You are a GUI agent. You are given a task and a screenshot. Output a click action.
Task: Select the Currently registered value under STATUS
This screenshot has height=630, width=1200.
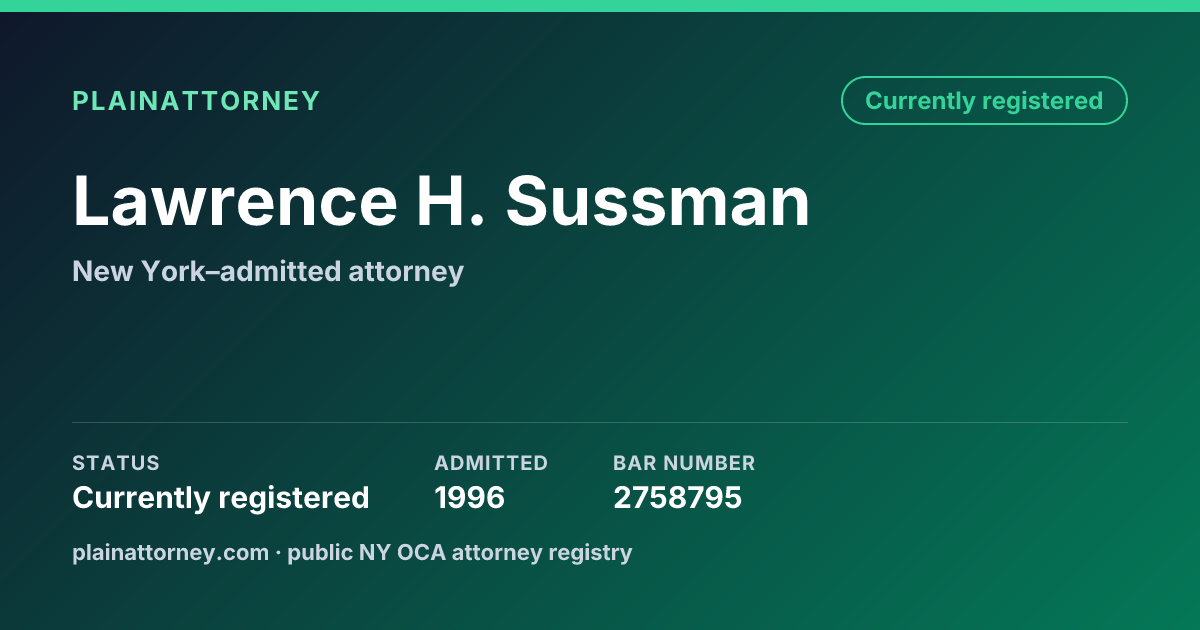coord(221,497)
